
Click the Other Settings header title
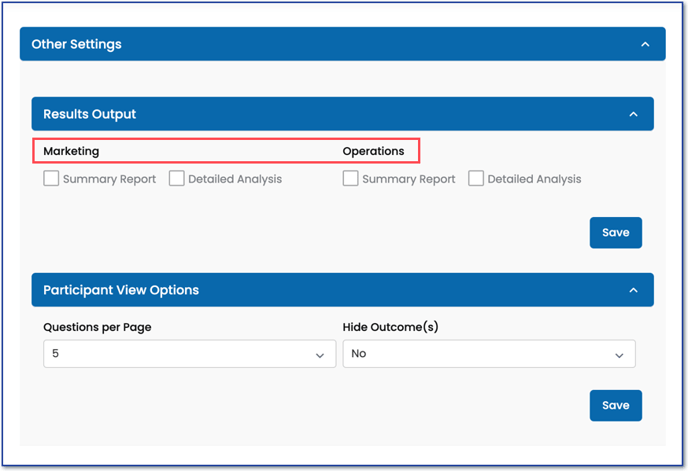[76, 44]
